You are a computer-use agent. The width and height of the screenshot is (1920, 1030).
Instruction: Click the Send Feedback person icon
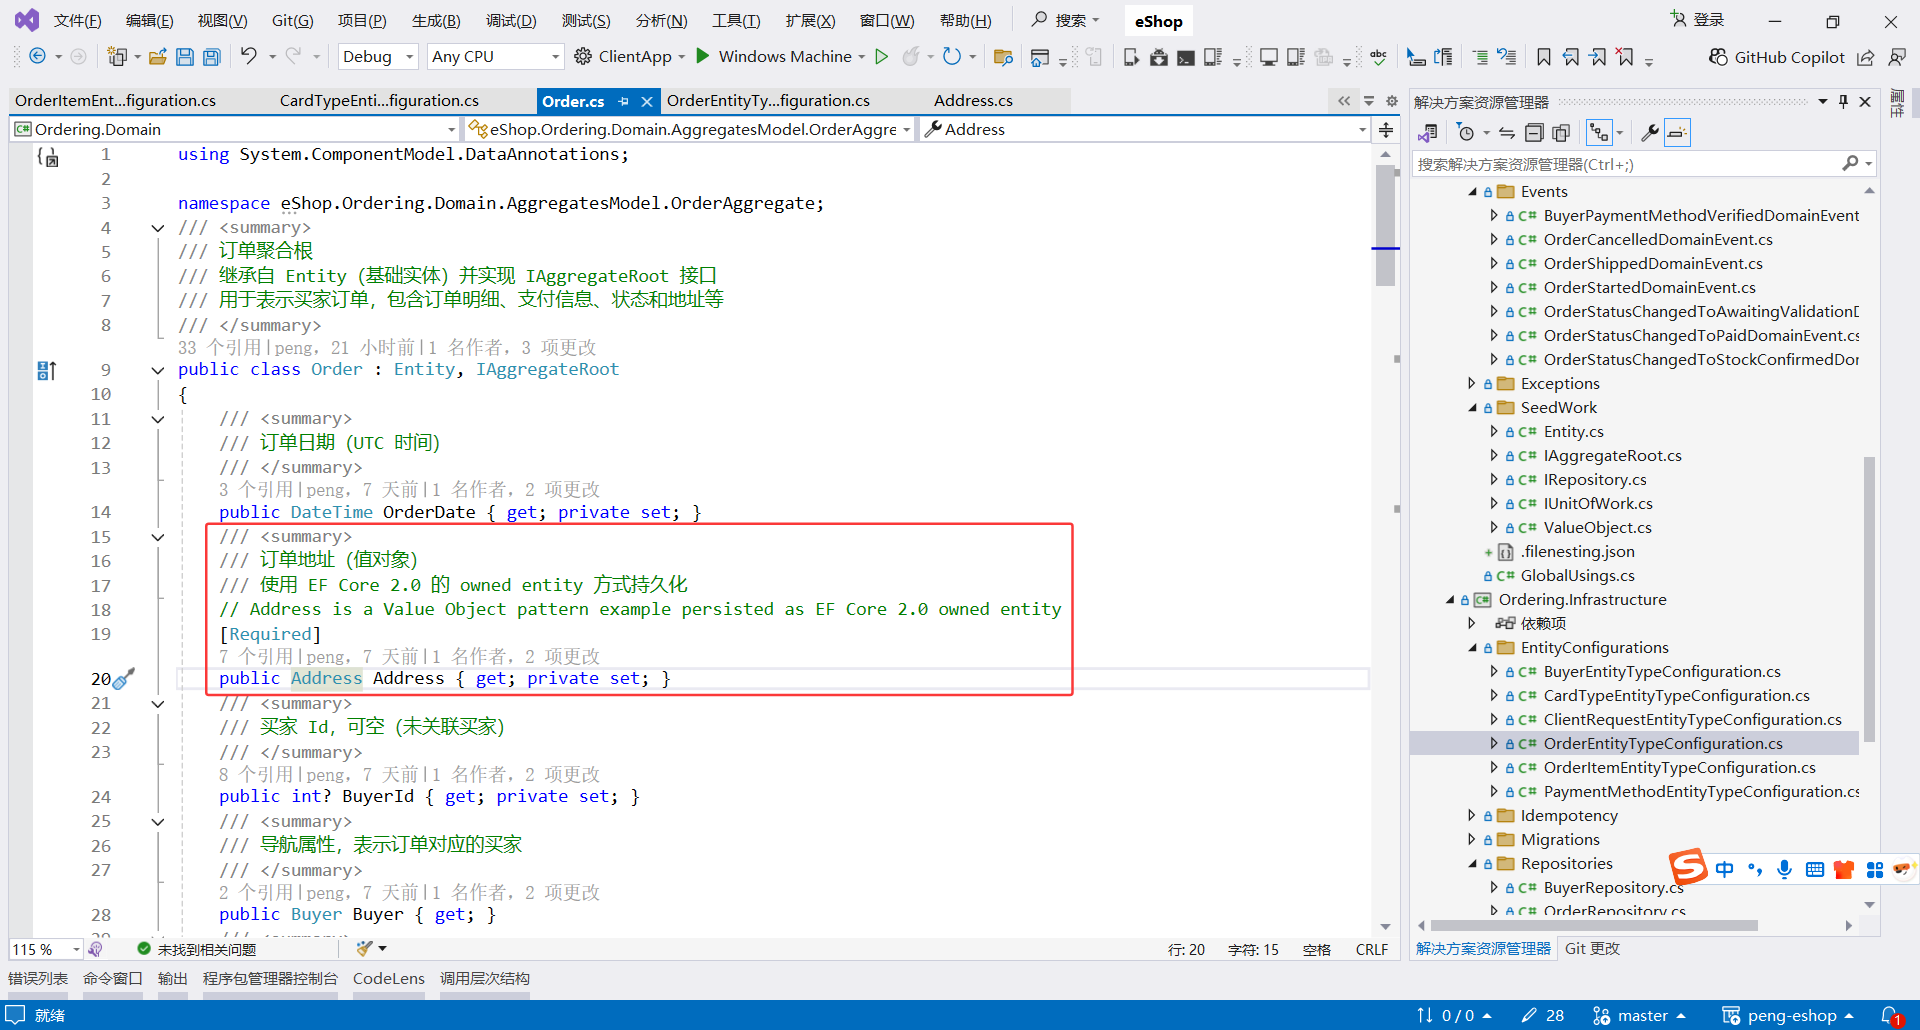coord(1897,57)
